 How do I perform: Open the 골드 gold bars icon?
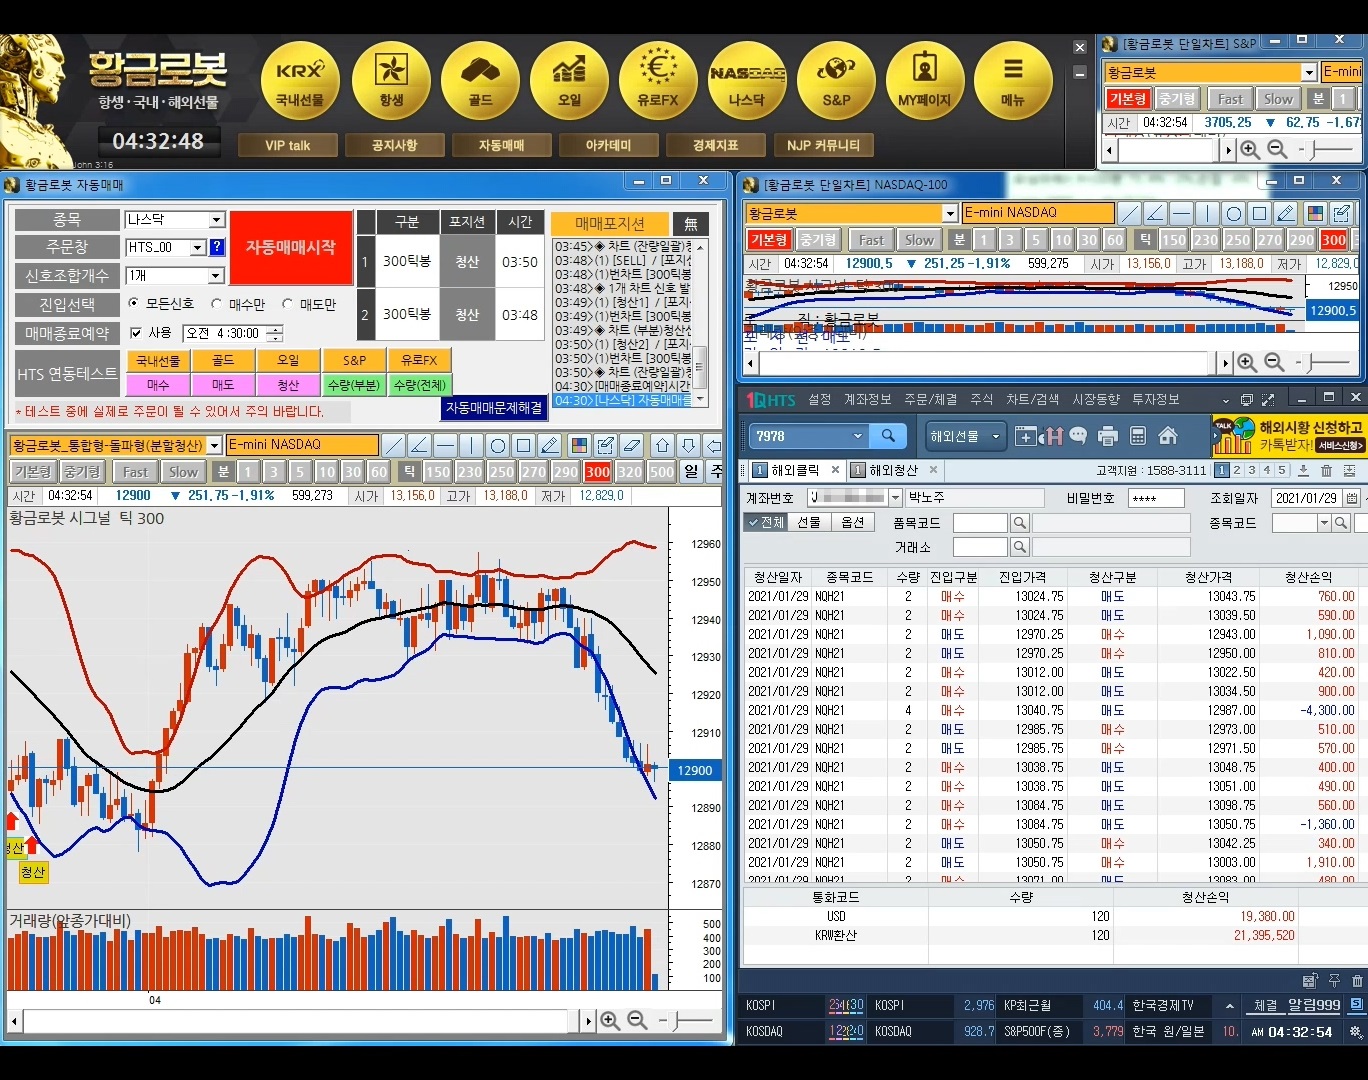click(480, 80)
